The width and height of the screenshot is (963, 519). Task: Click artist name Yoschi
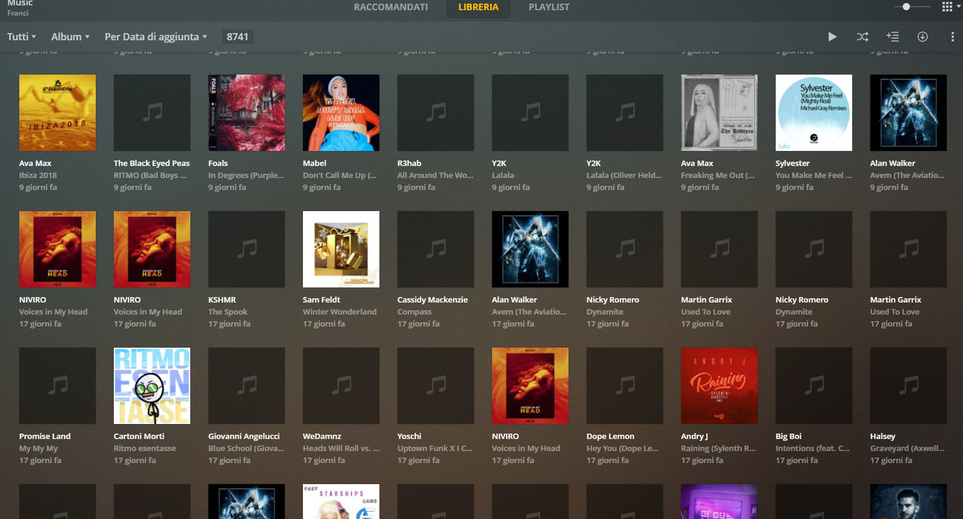[x=409, y=436]
